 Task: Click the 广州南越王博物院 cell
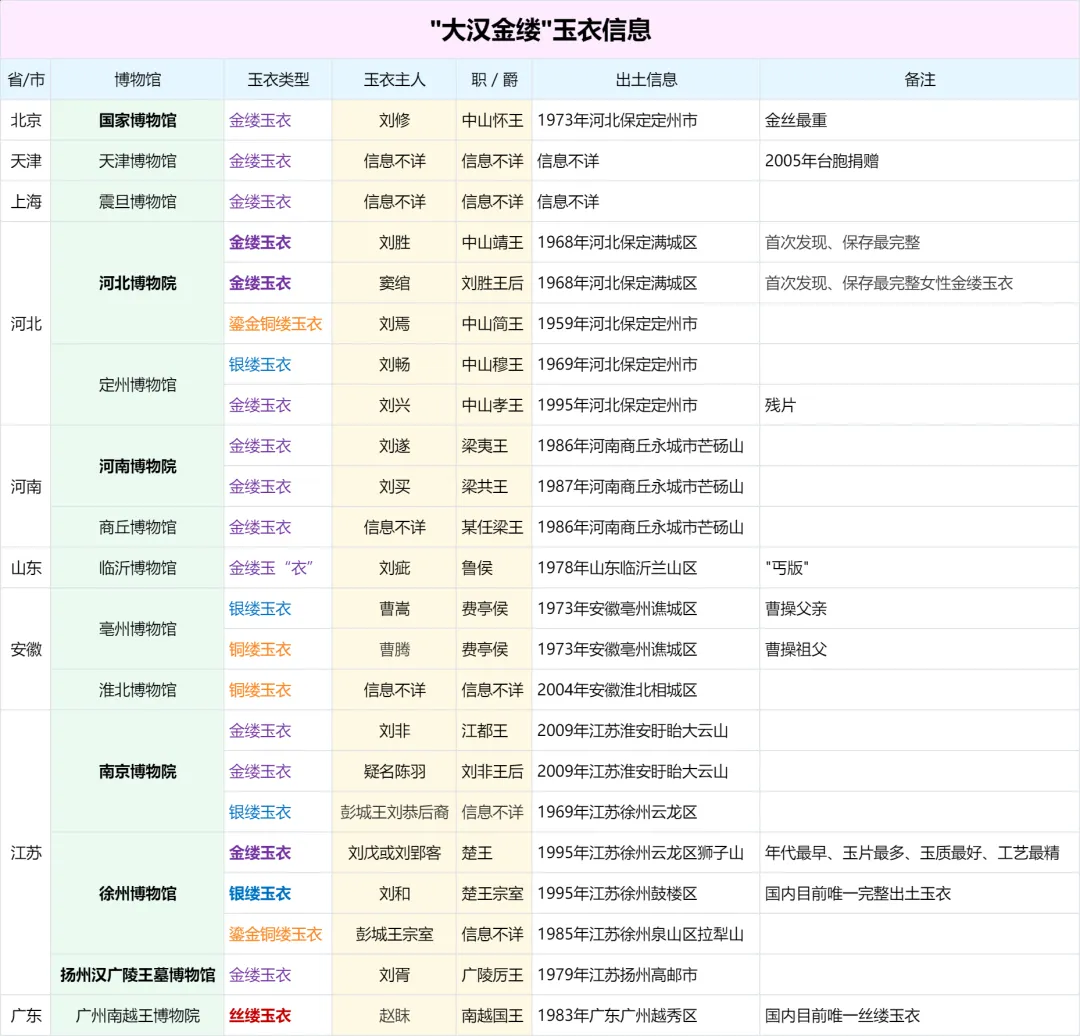point(138,1015)
